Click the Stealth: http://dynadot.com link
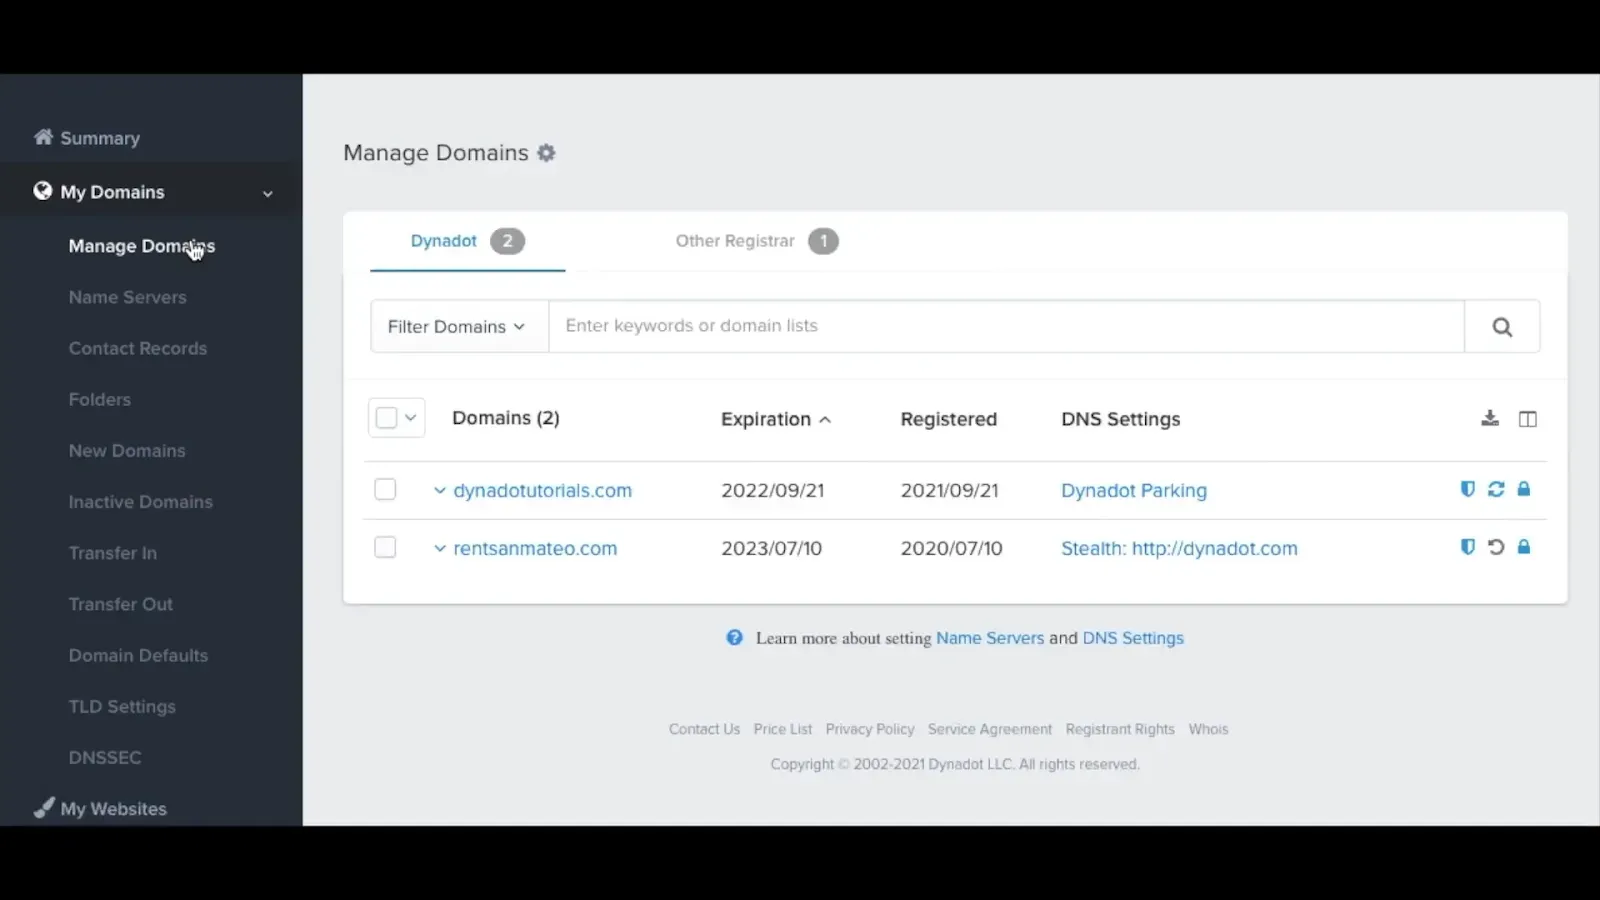 tap(1180, 548)
